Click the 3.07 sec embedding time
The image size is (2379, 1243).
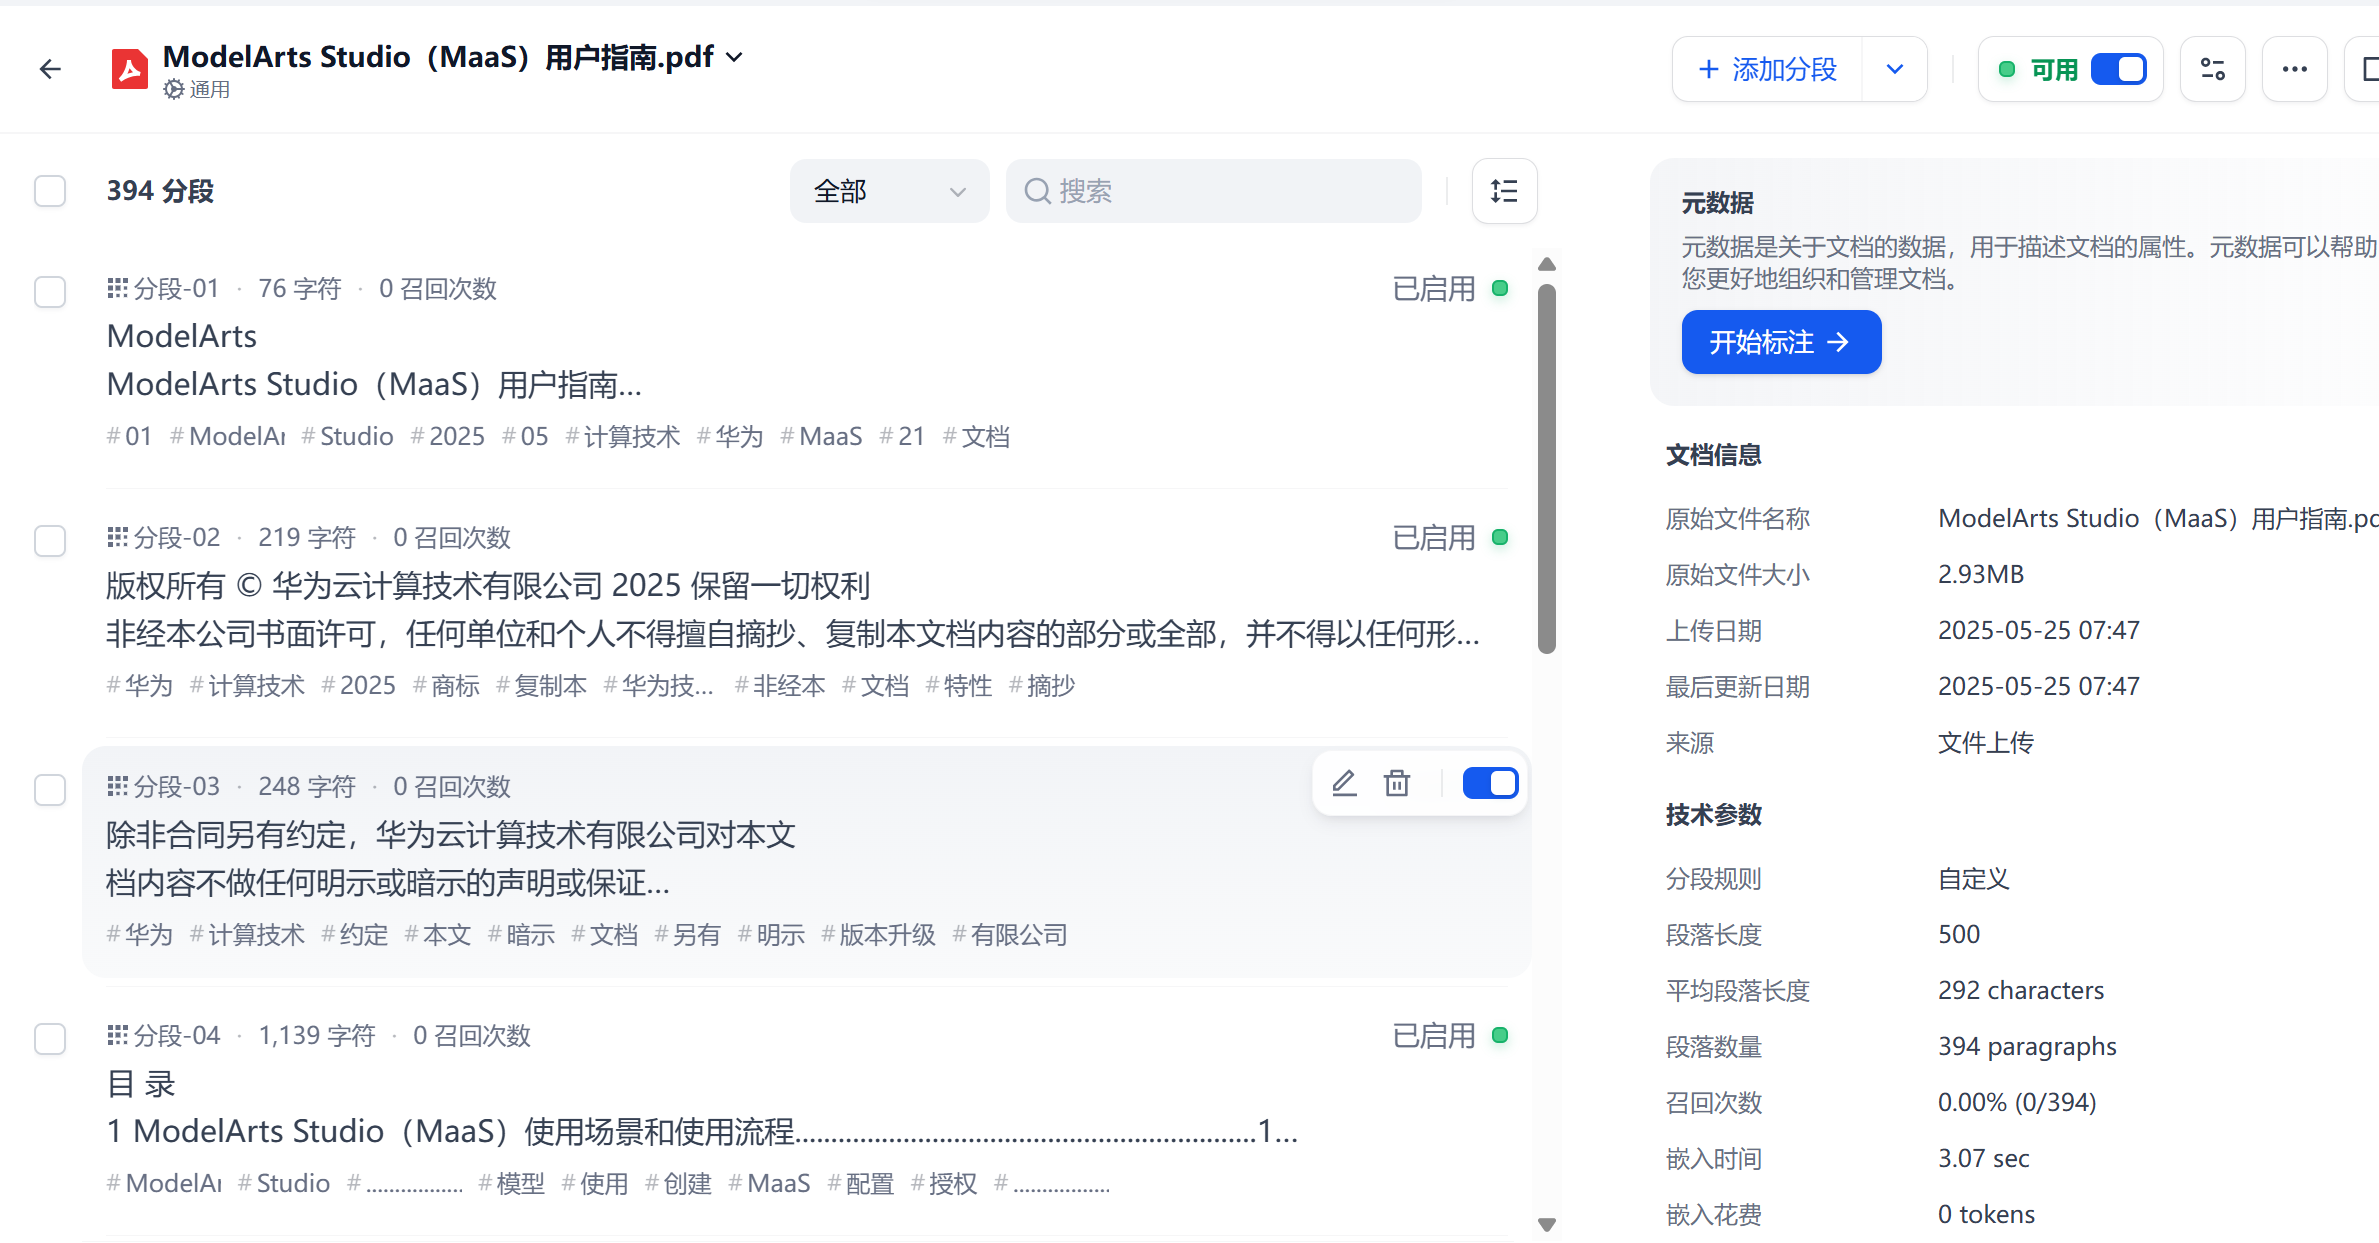click(1984, 1158)
